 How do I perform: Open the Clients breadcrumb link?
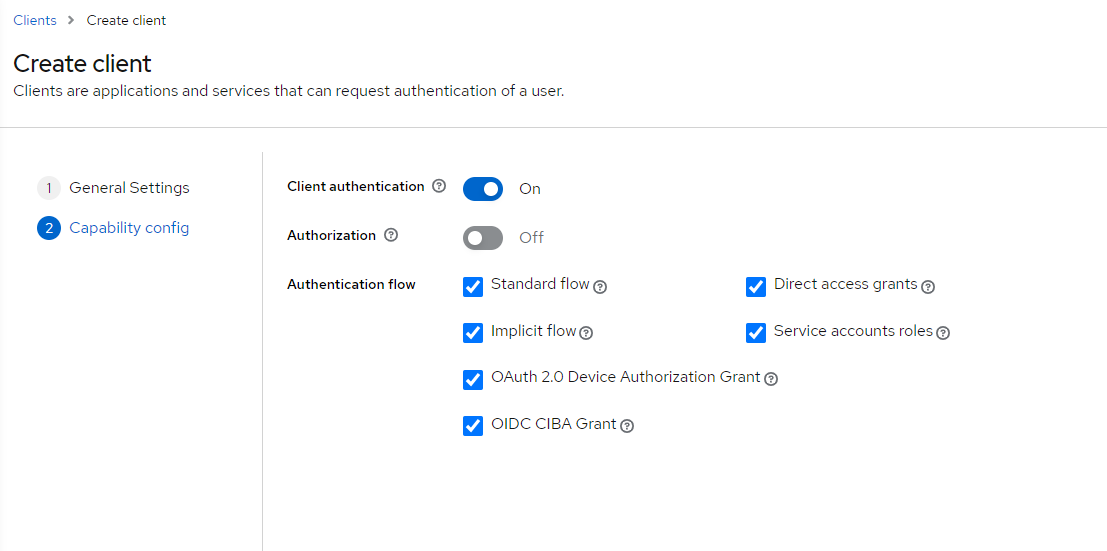pos(35,20)
